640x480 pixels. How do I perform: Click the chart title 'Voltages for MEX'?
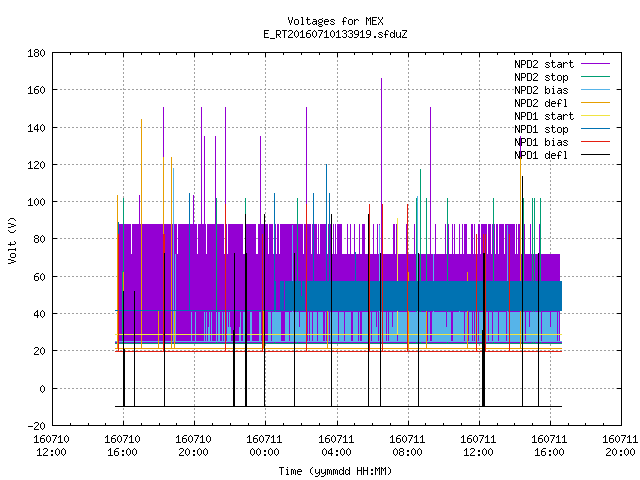335,21
